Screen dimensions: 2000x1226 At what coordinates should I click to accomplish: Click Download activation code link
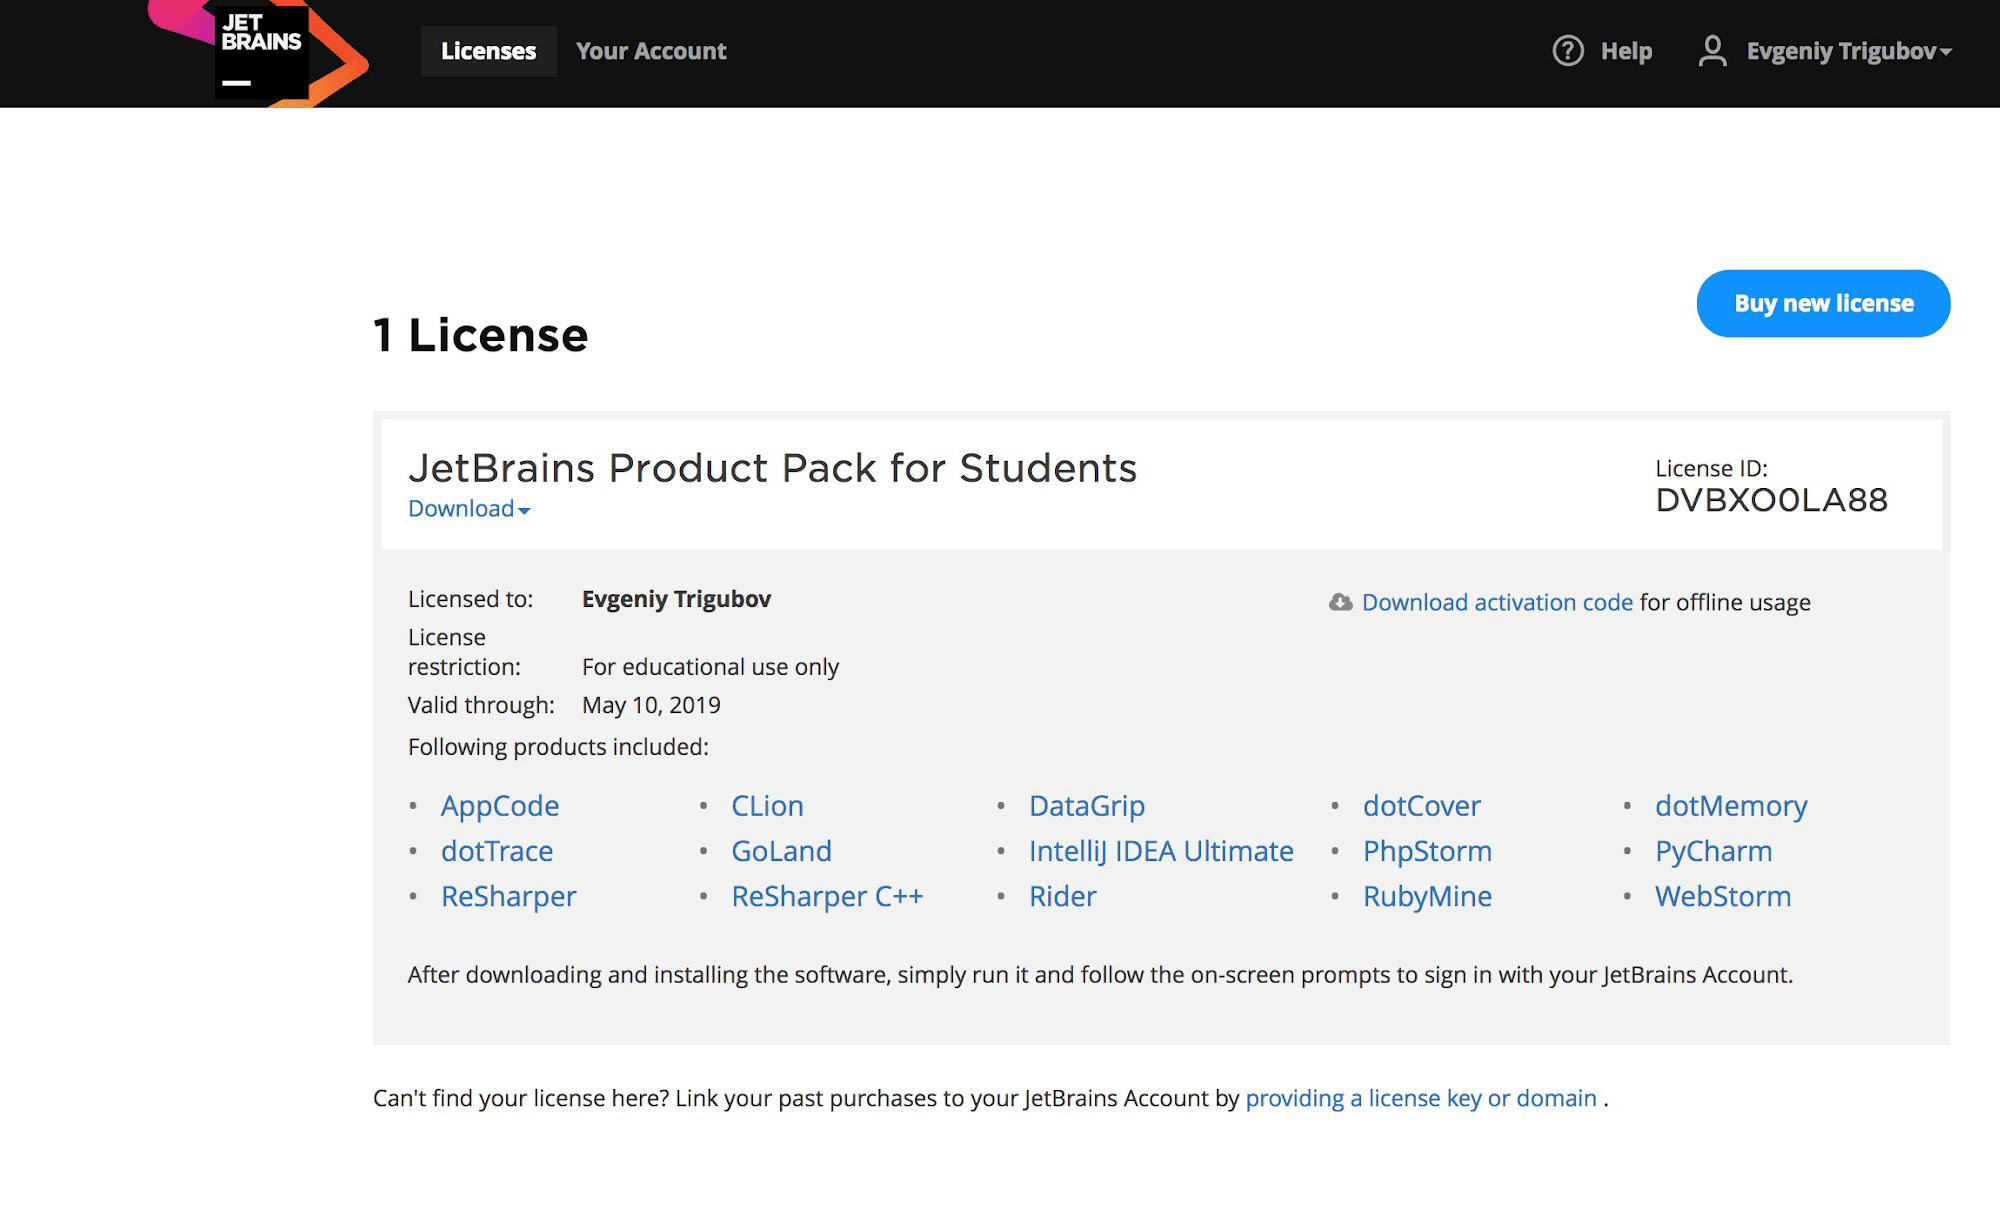(x=1497, y=602)
